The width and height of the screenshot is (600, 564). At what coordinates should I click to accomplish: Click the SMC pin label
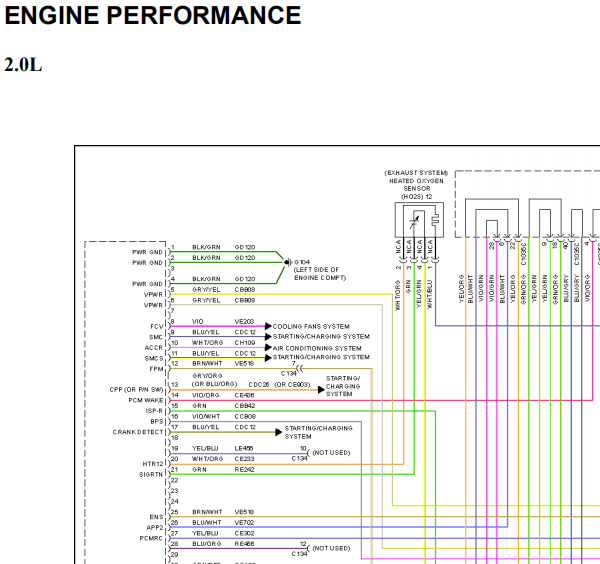(156, 337)
